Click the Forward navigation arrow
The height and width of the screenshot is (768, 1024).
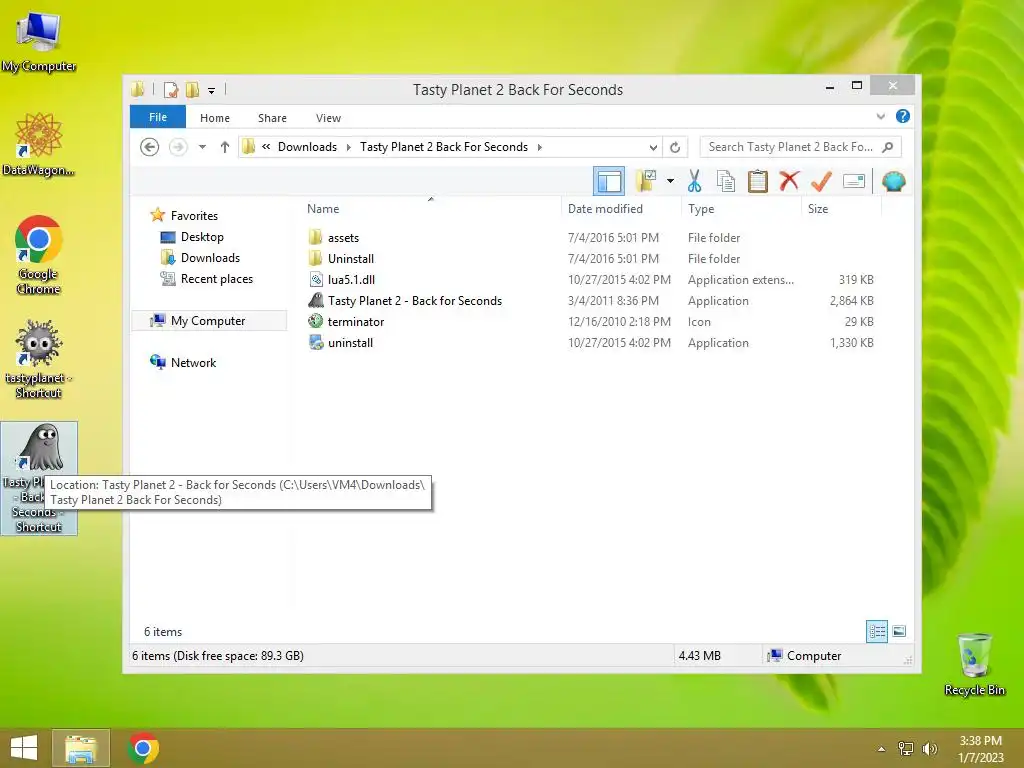tap(178, 147)
